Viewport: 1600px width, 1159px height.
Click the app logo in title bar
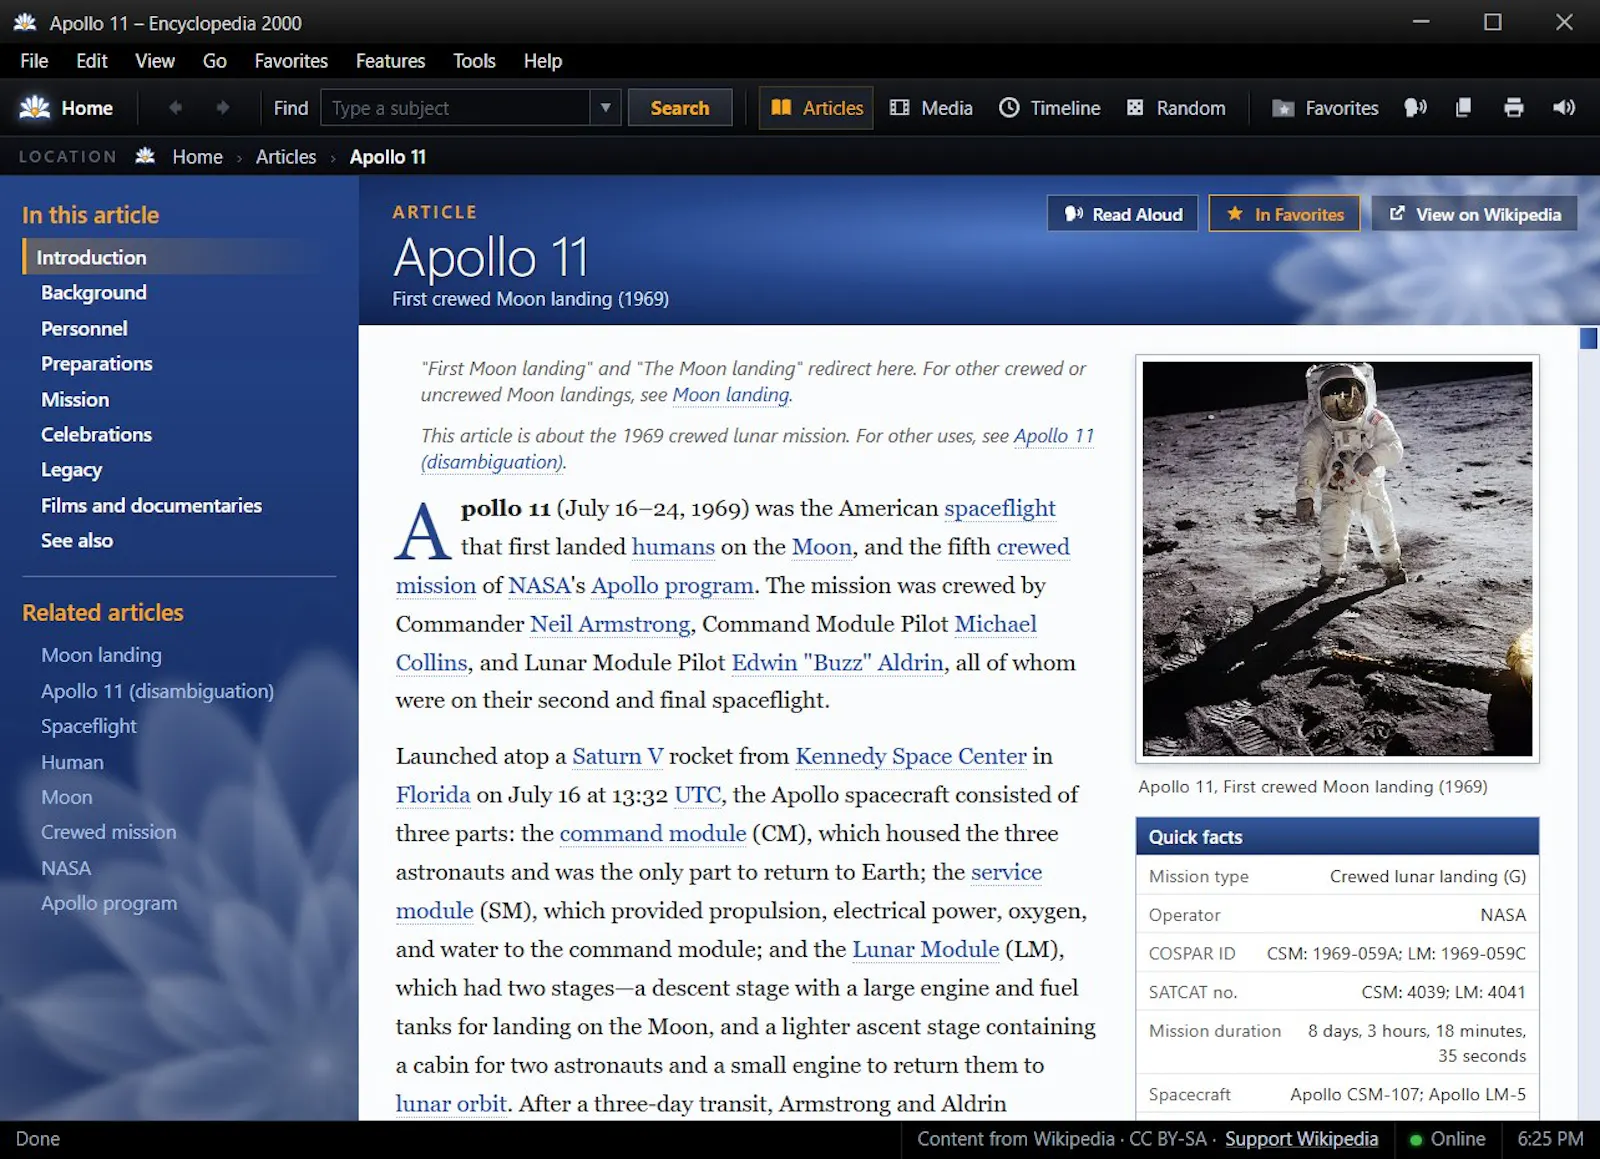click(x=25, y=22)
